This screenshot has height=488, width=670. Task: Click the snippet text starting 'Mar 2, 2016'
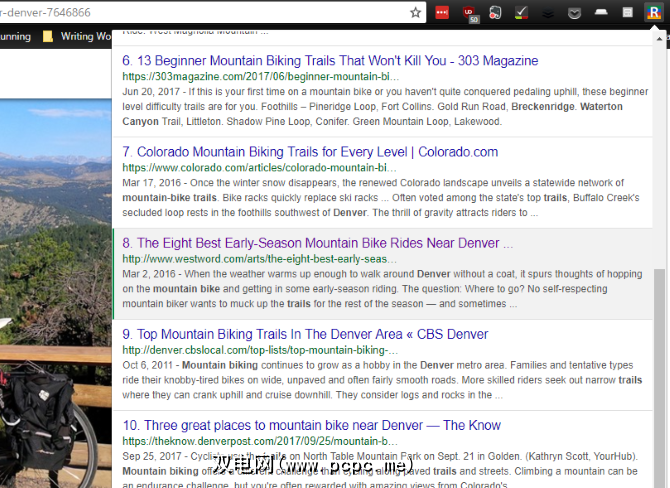[382, 289]
